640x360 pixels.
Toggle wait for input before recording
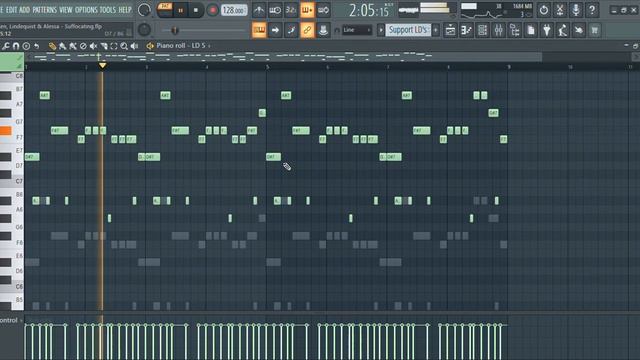pyautogui.click(x=275, y=10)
